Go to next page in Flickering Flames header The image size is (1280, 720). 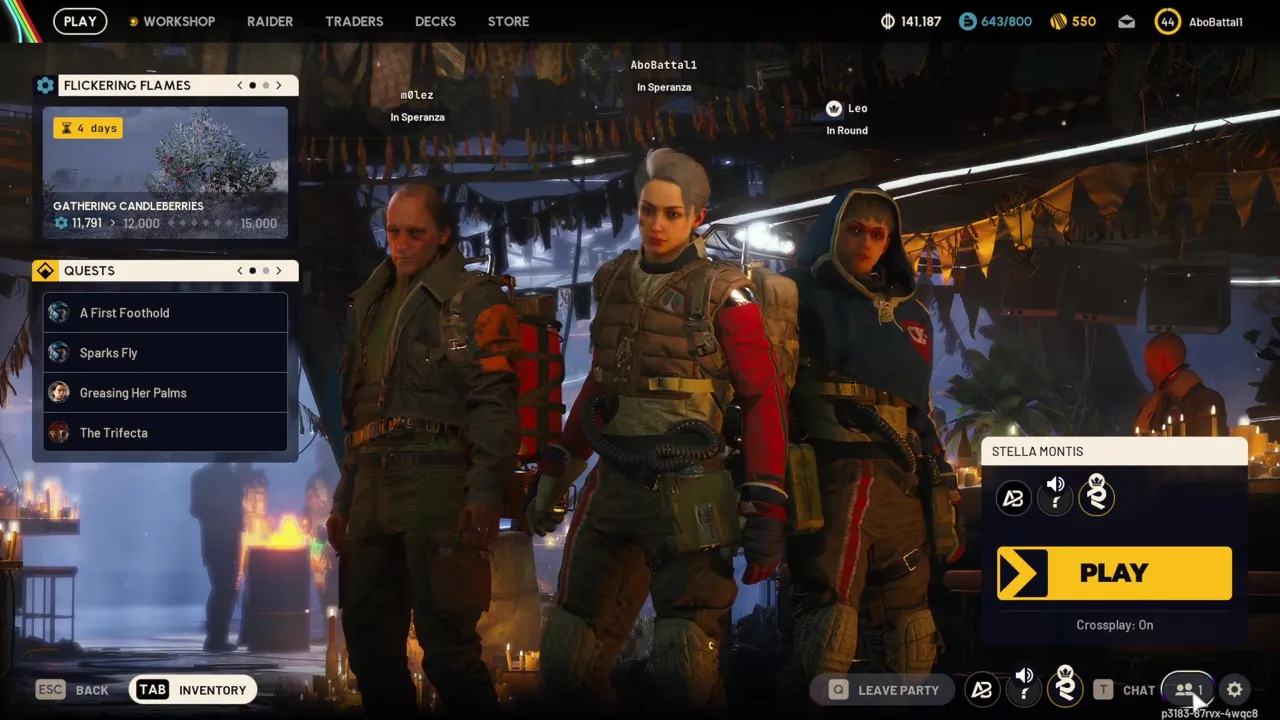click(279, 85)
